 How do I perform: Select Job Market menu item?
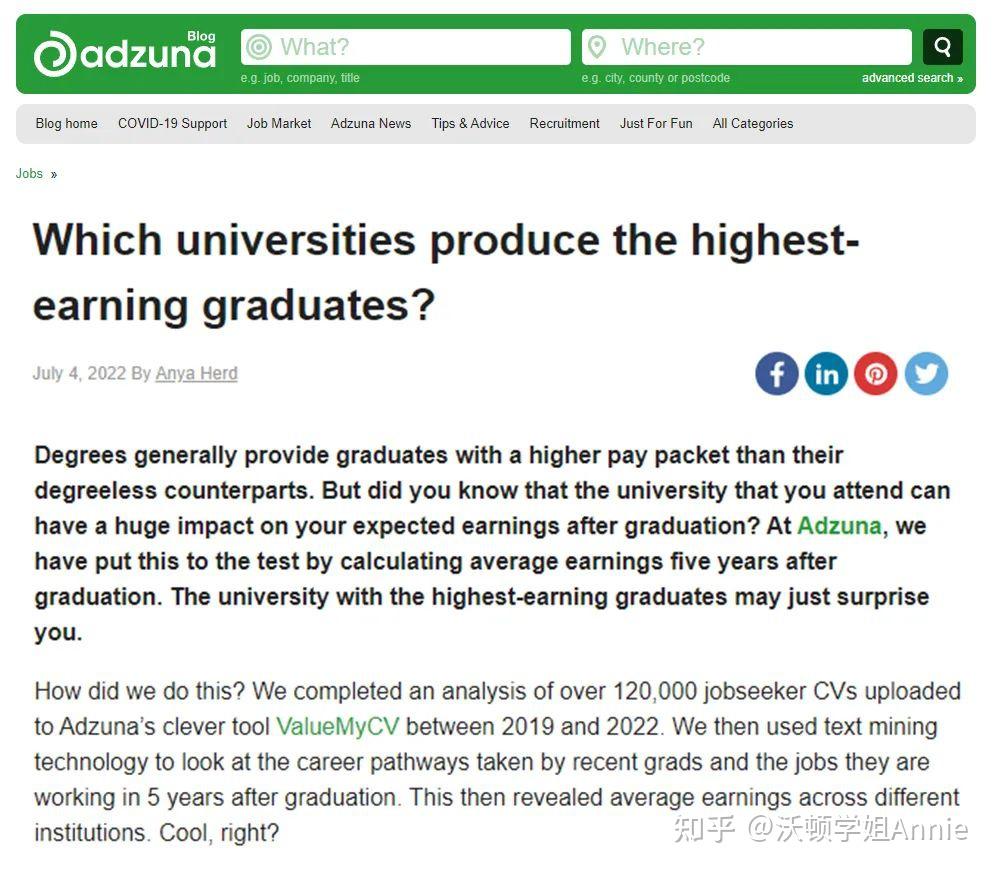click(x=279, y=124)
